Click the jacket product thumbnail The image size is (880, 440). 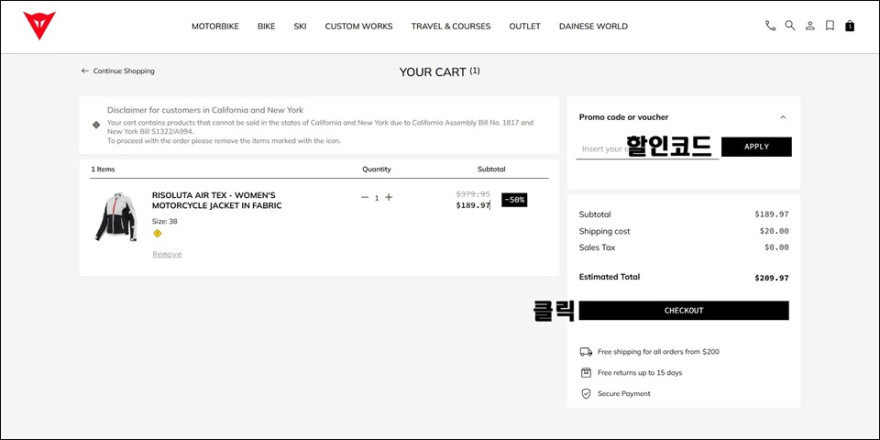(x=115, y=217)
